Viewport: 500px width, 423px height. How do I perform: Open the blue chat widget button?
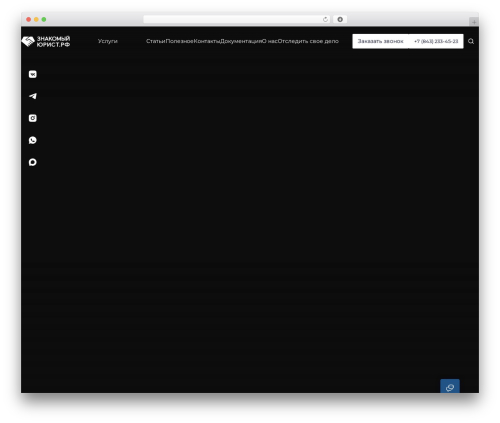[450, 386]
